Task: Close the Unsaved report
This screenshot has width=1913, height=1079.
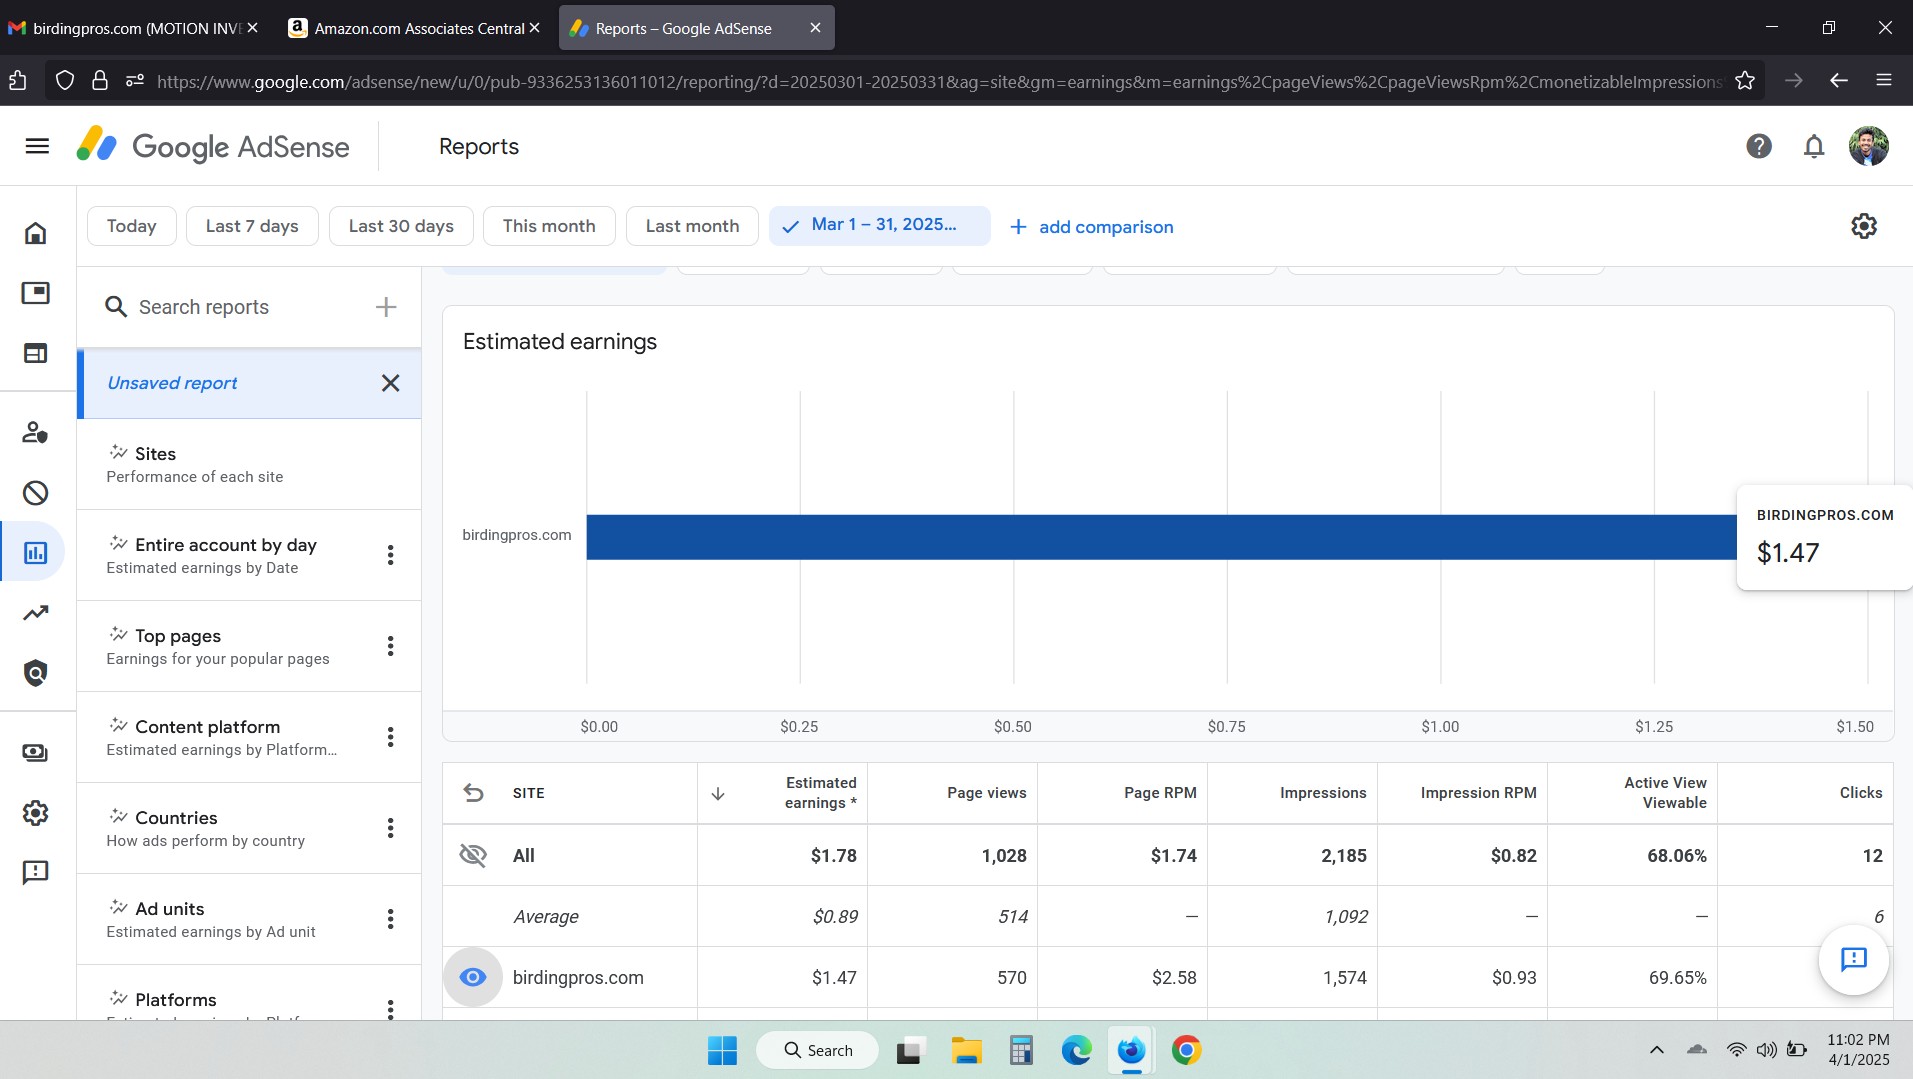Action: (x=391, y=383)
